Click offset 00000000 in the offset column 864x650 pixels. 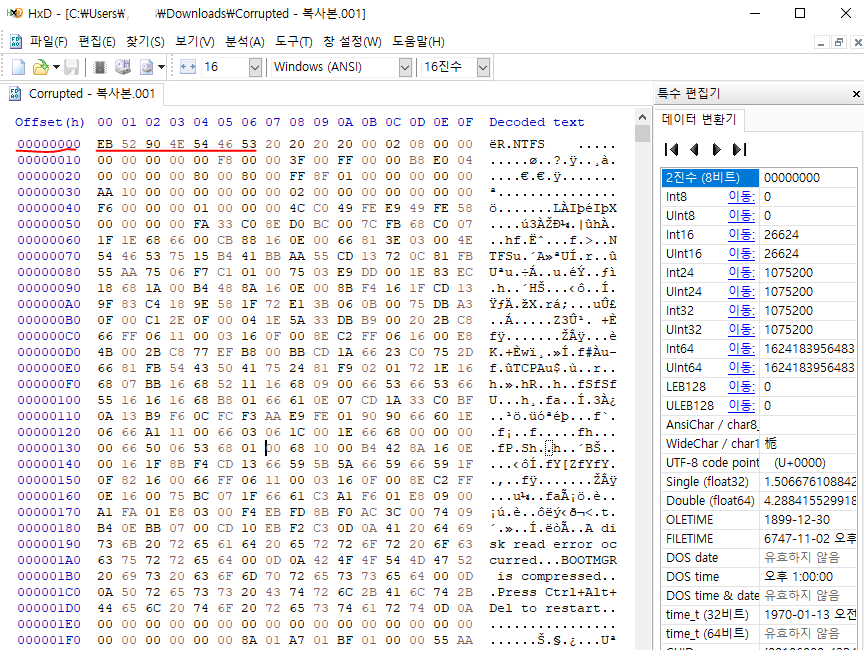point(49,144)
